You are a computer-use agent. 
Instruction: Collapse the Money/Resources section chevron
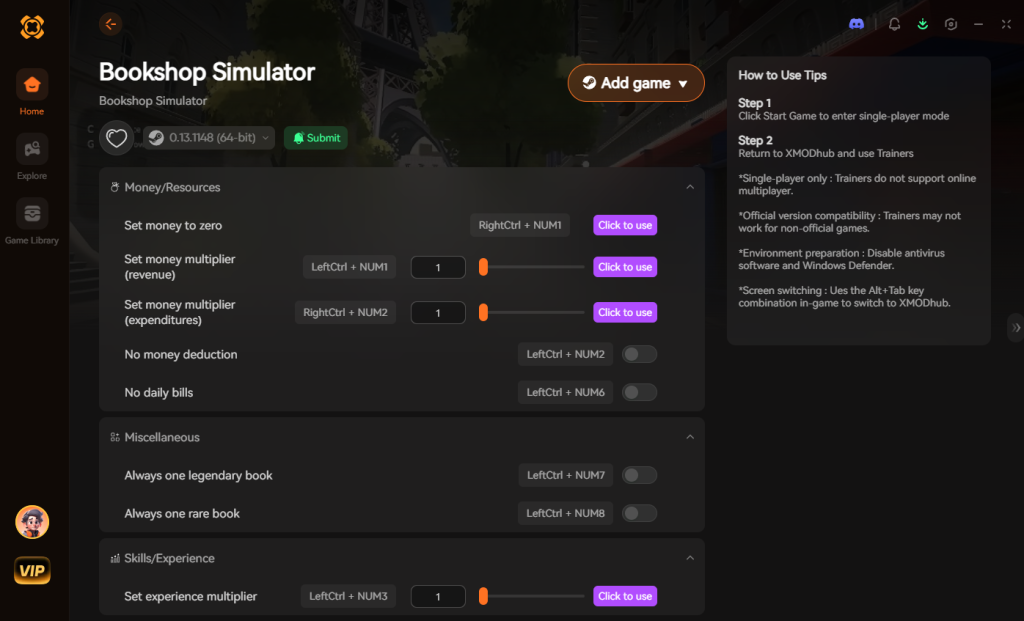pyautogui.click(x=690, y=187)
